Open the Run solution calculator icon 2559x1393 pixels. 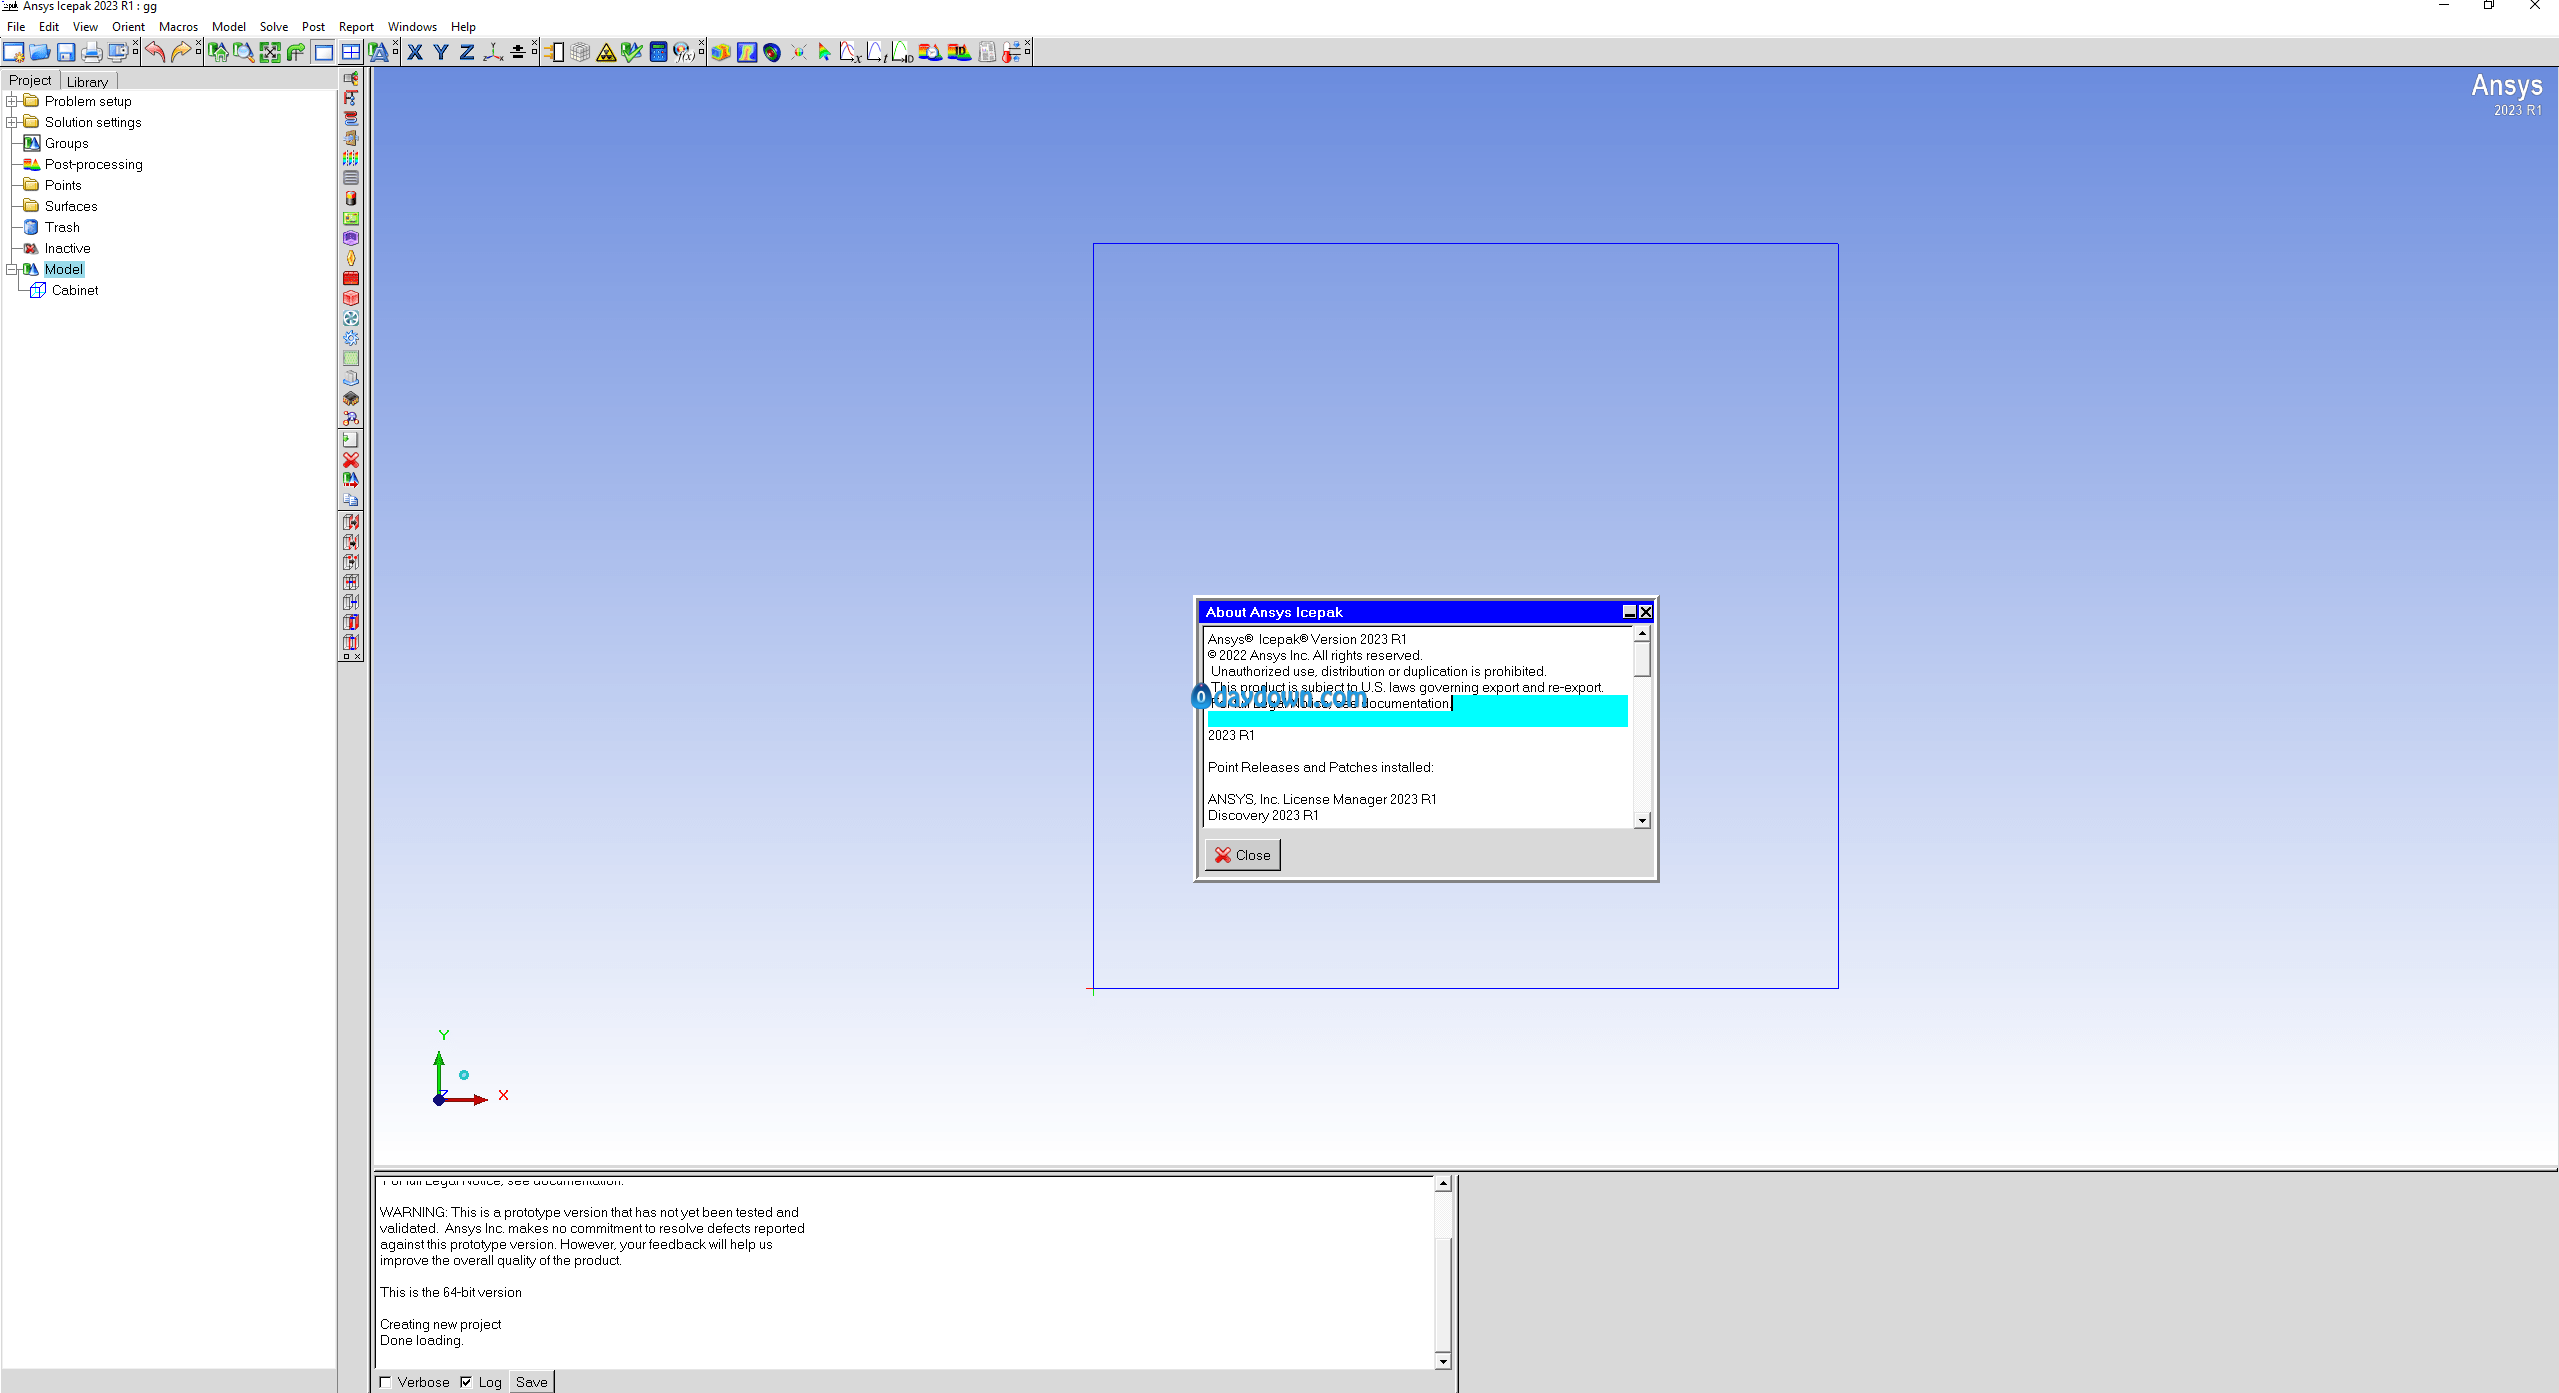coord(658,52)
